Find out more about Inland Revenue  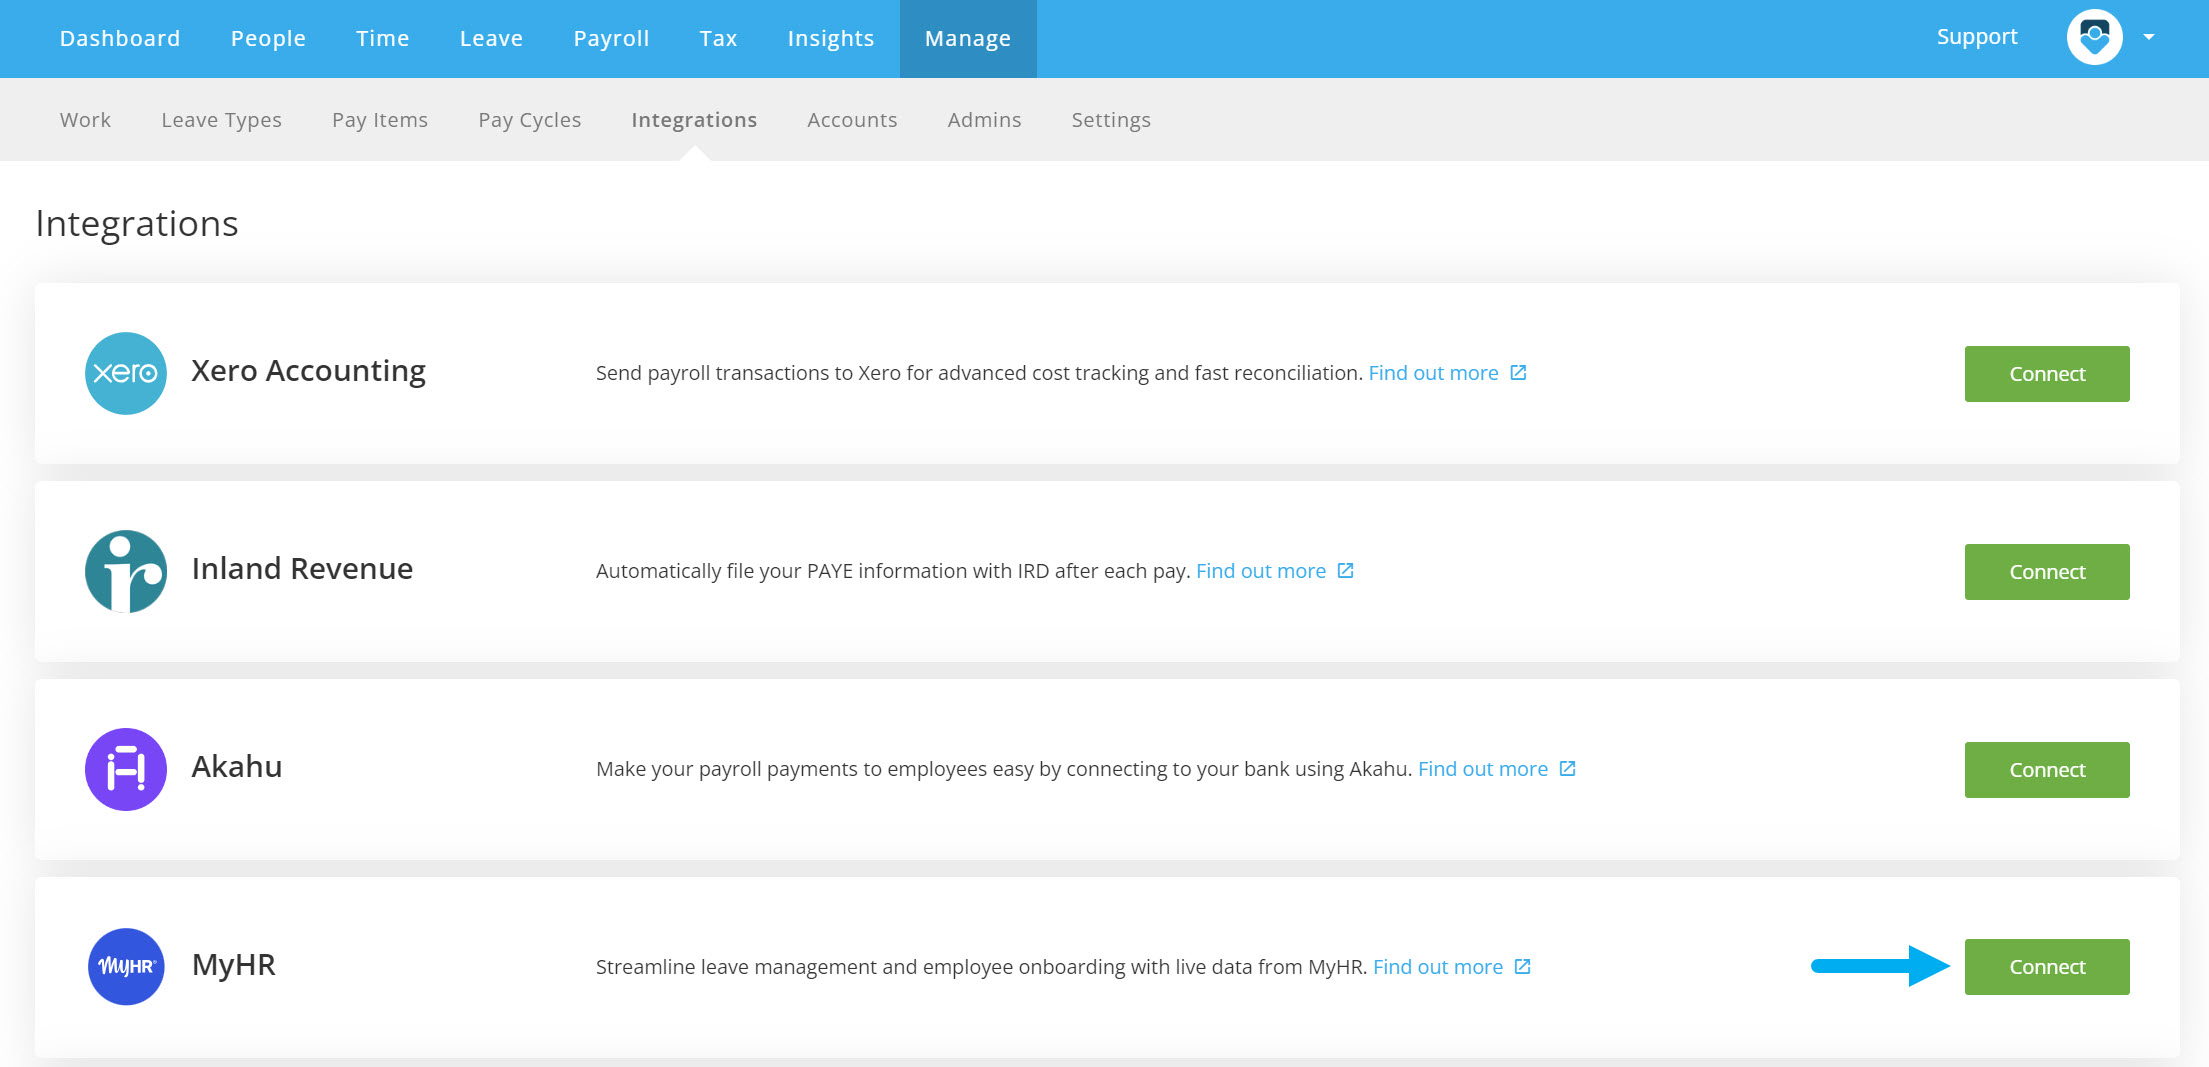click(1261, 571)
